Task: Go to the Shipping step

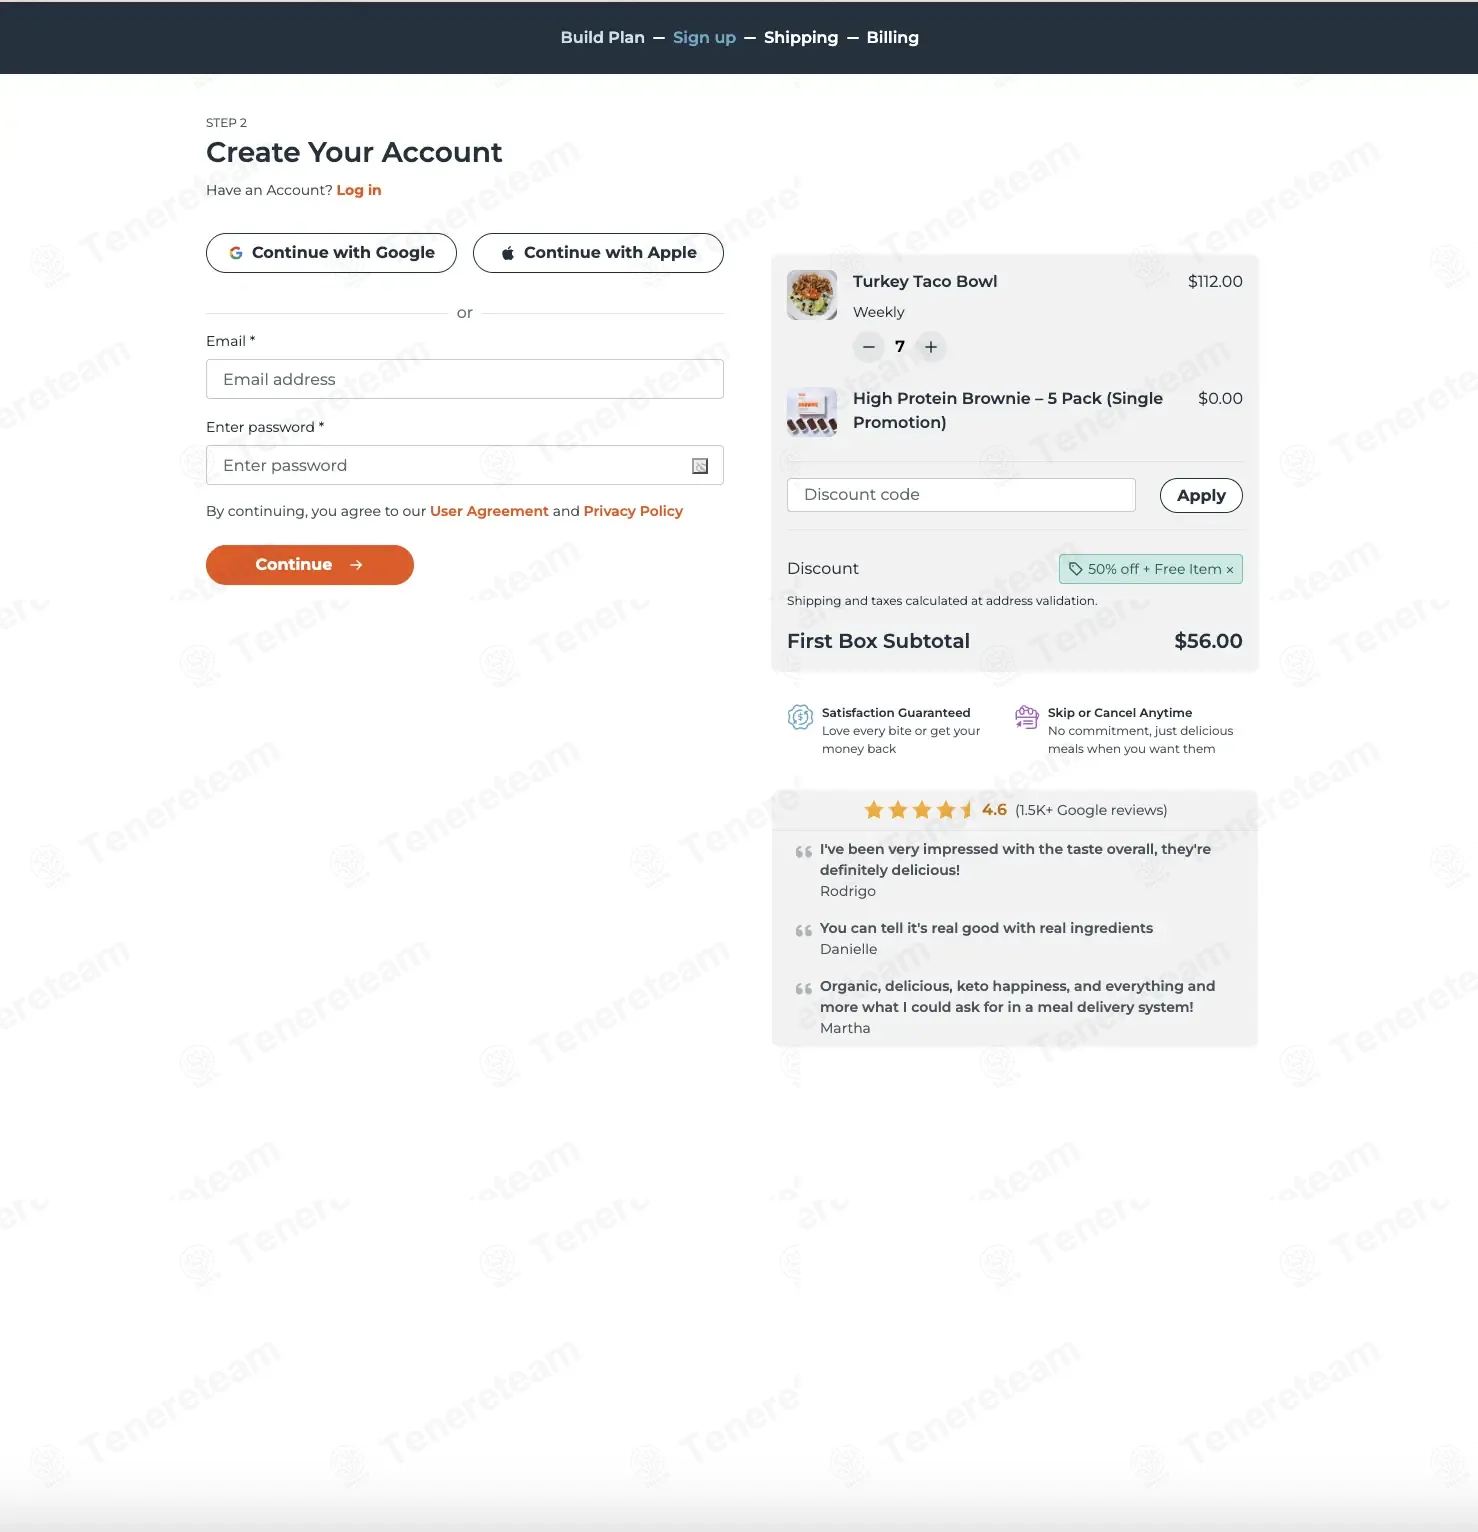Action: tap(801, 38)
